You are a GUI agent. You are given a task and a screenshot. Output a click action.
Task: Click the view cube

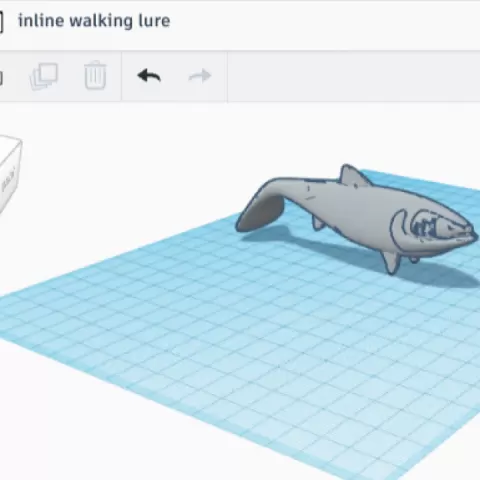coord(9,173)
